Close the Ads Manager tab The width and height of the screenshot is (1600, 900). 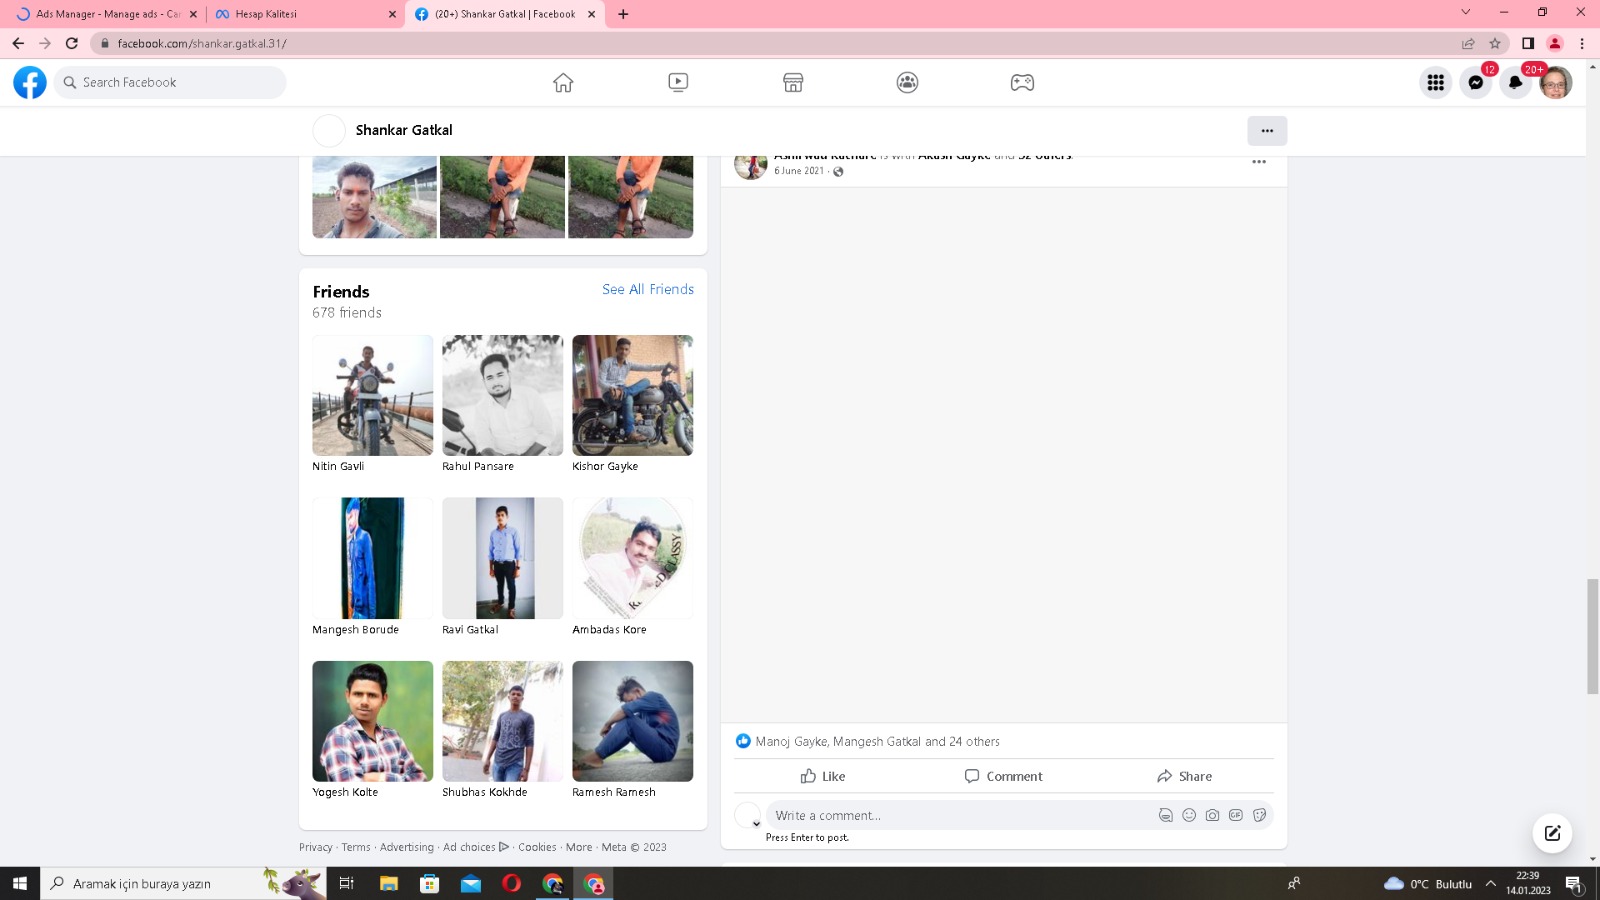click(x=193, y=14)
